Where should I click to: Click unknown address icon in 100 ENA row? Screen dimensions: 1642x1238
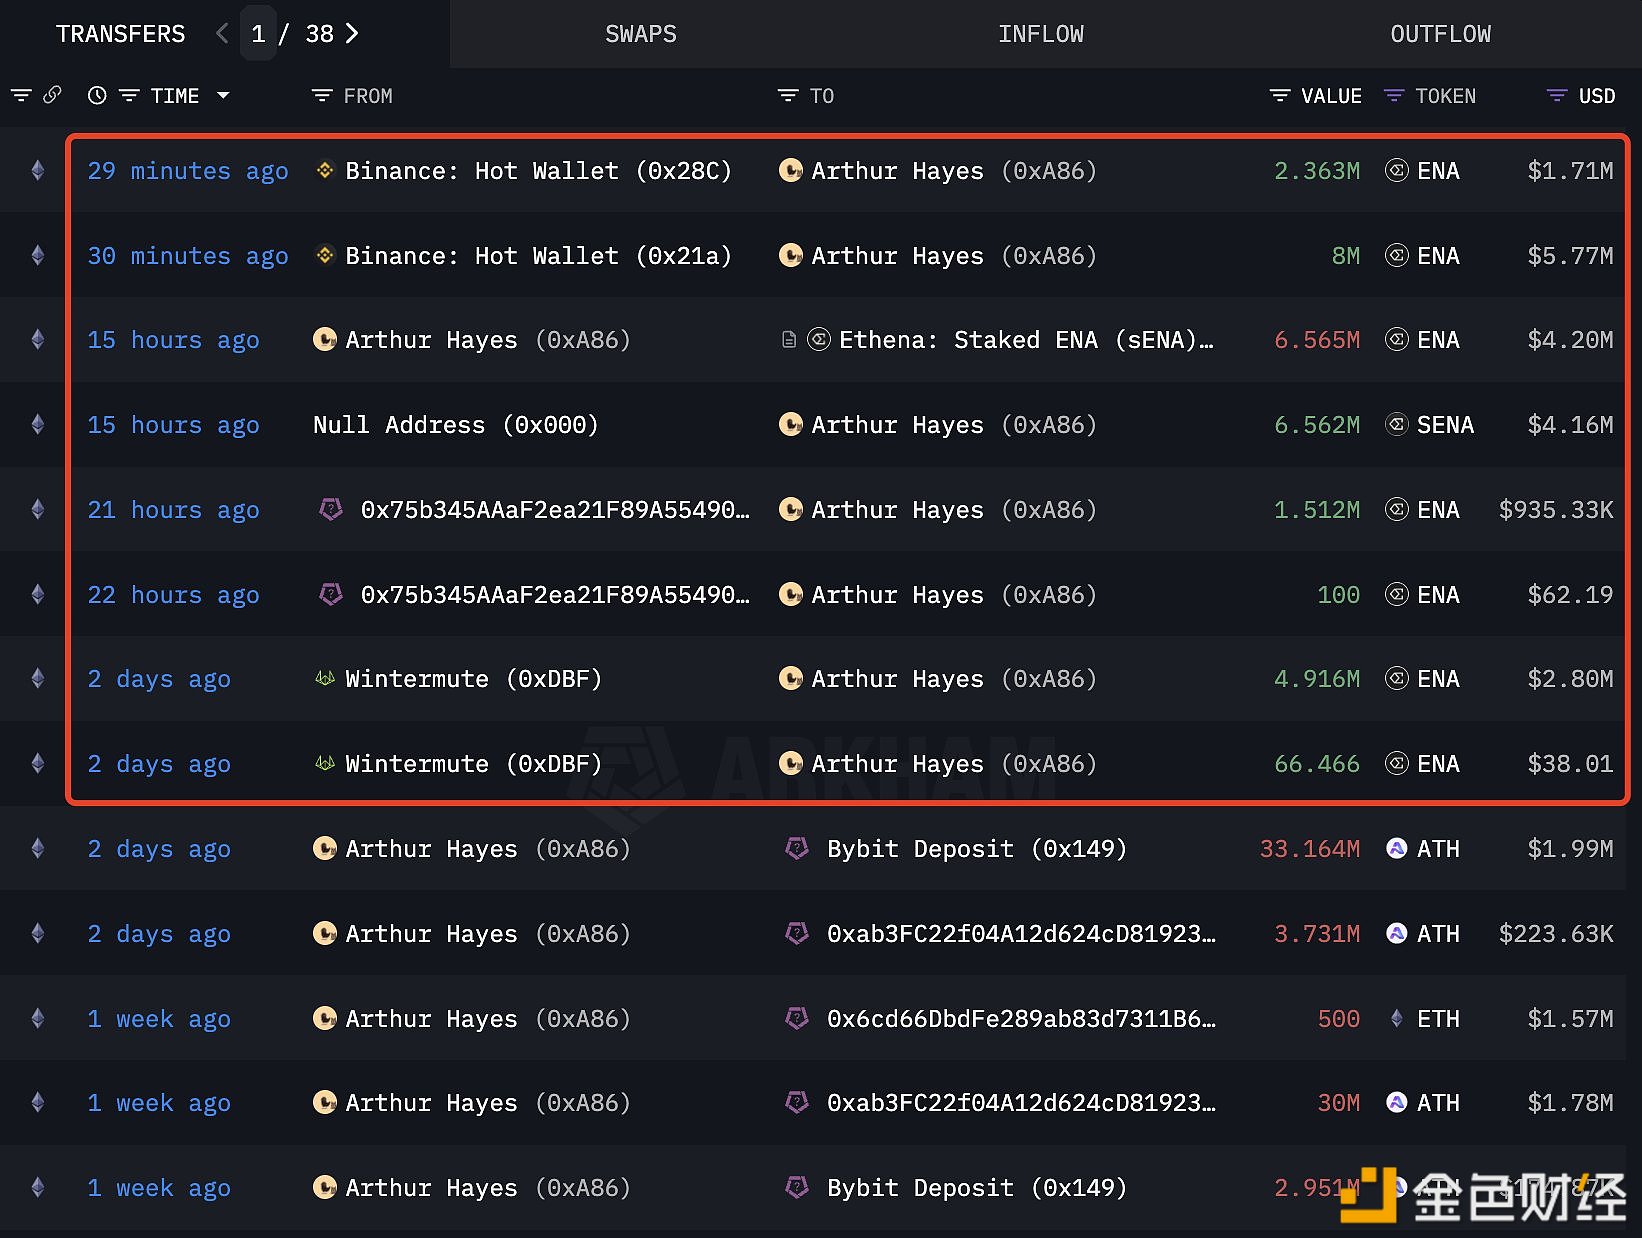pos(331,595)
